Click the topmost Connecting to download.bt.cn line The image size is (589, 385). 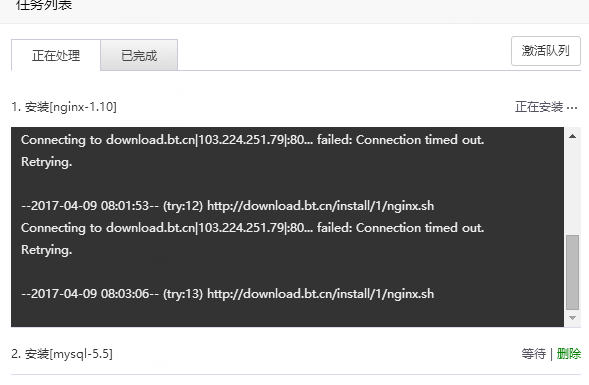point(252,140)
